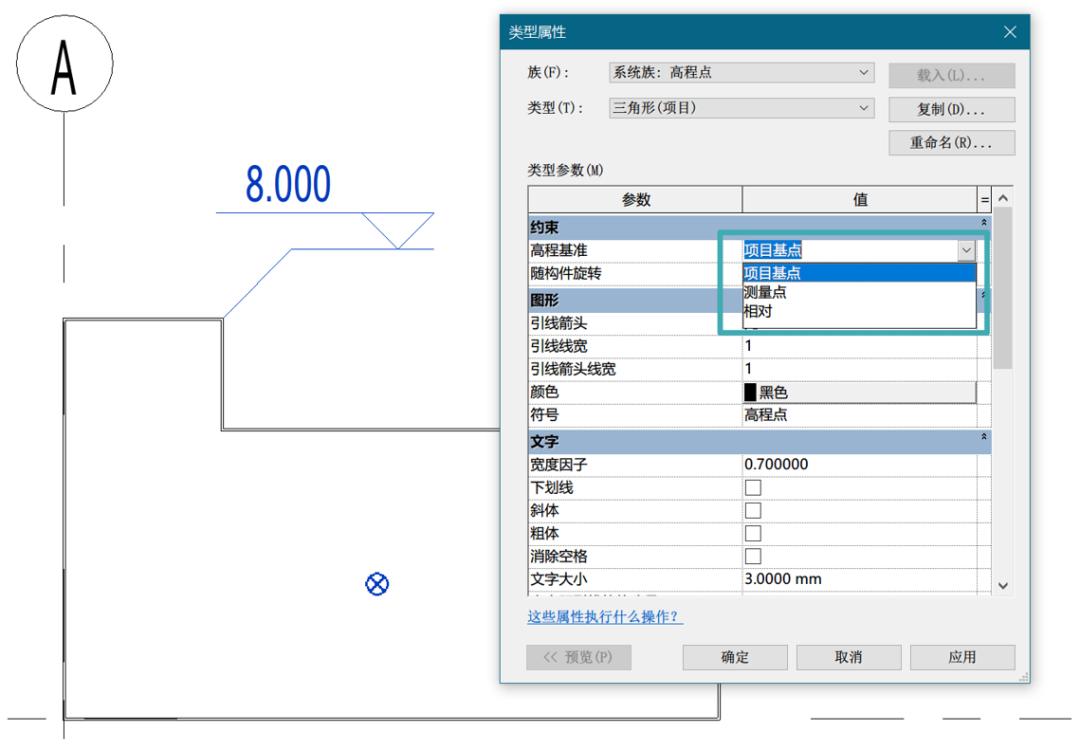Click the 复制(D) duplicate button
Screen dimensions: 1080x750
click(x=951, y=108)
